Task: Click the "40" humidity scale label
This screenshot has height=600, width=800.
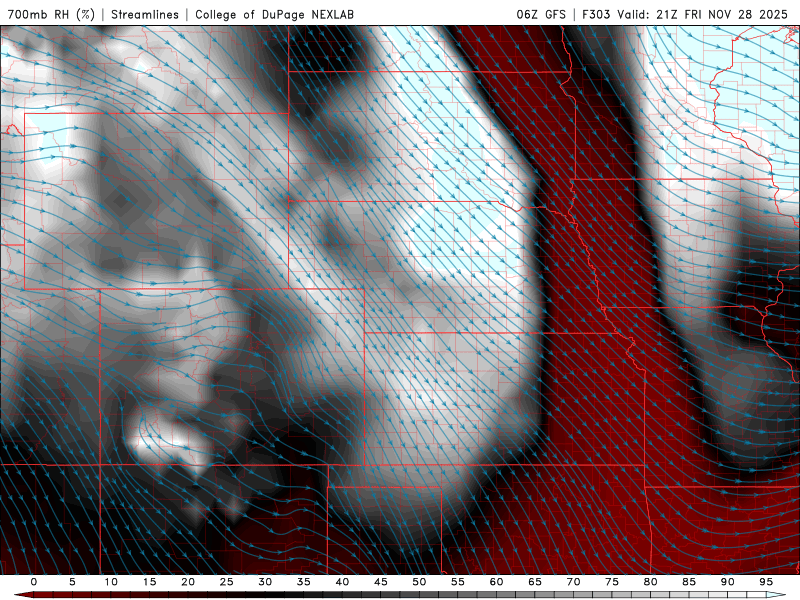Action: [342, 582]
